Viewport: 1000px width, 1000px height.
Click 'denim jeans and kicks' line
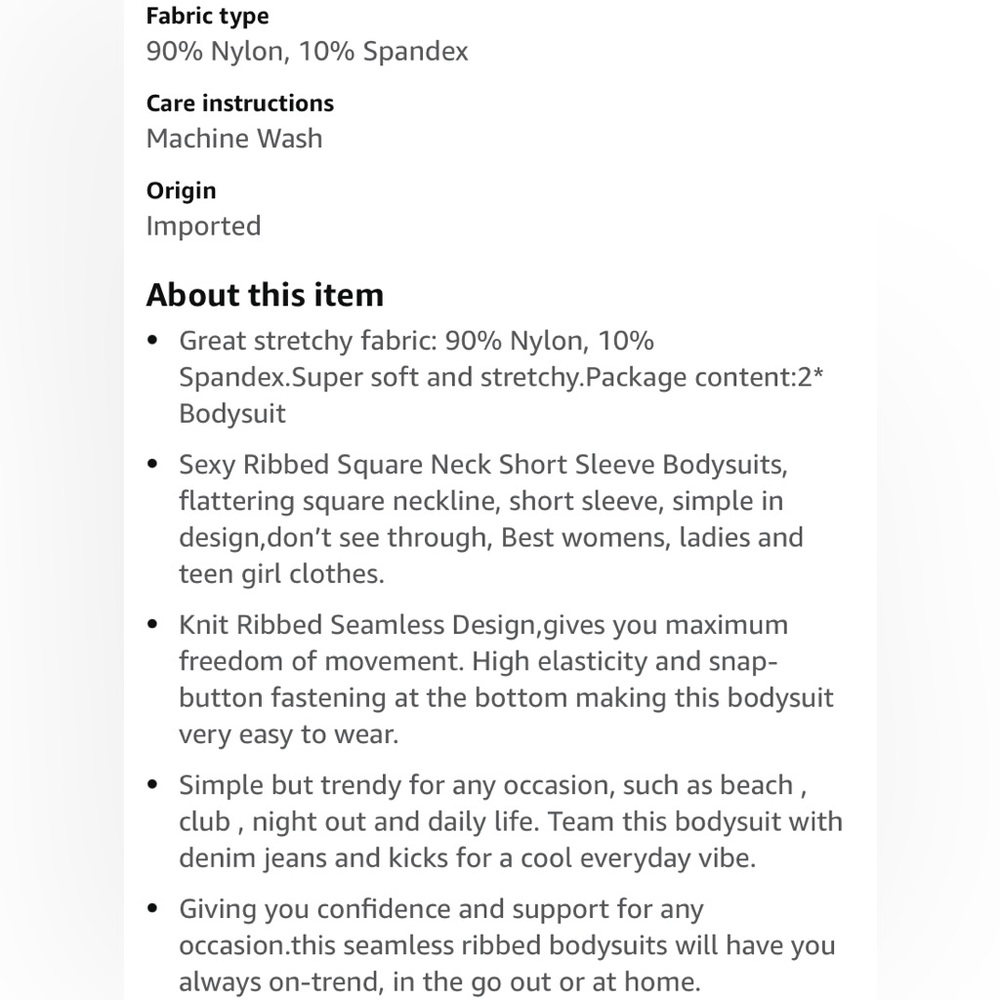467,858
